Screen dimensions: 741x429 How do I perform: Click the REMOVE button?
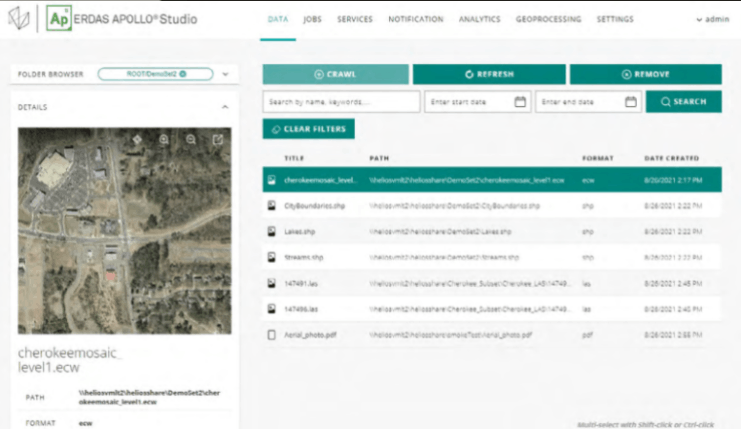646,74
